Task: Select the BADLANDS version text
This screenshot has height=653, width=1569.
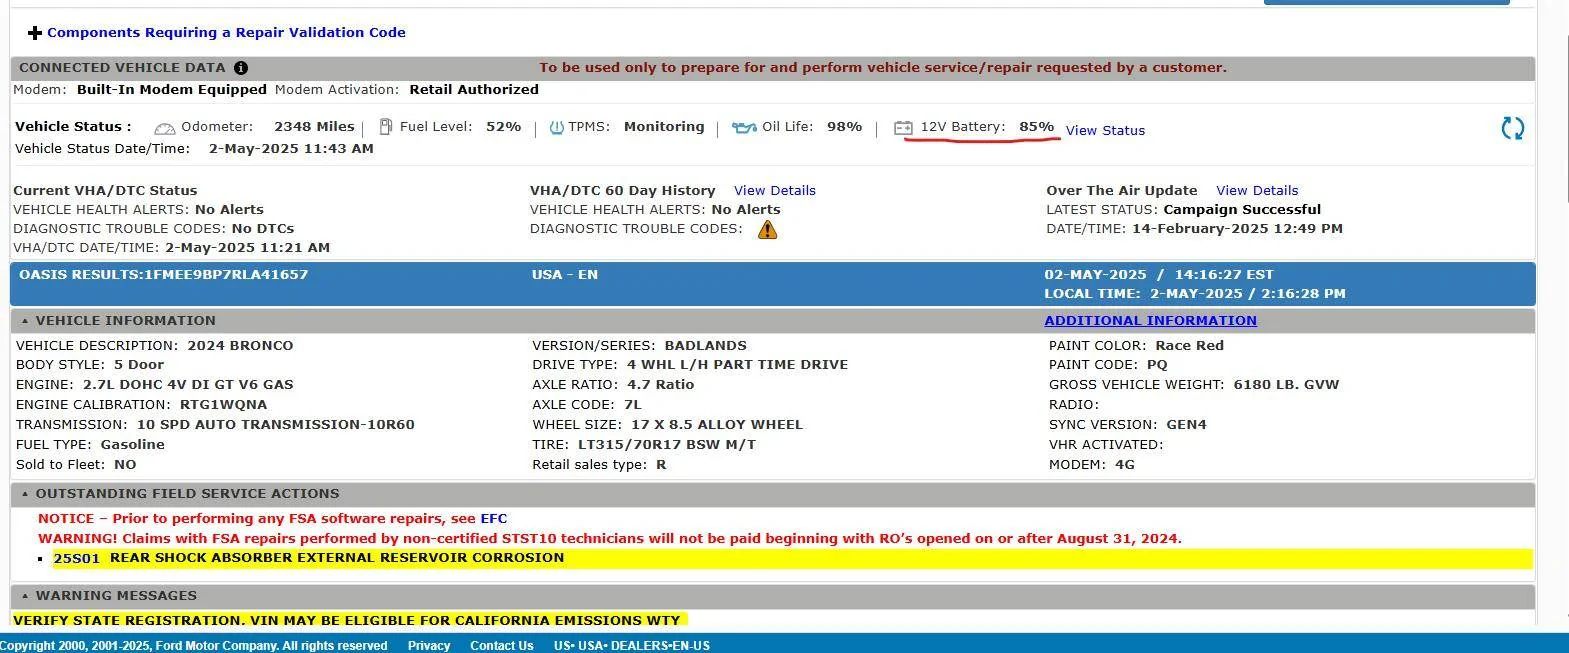Action: [x=705, y=345]
